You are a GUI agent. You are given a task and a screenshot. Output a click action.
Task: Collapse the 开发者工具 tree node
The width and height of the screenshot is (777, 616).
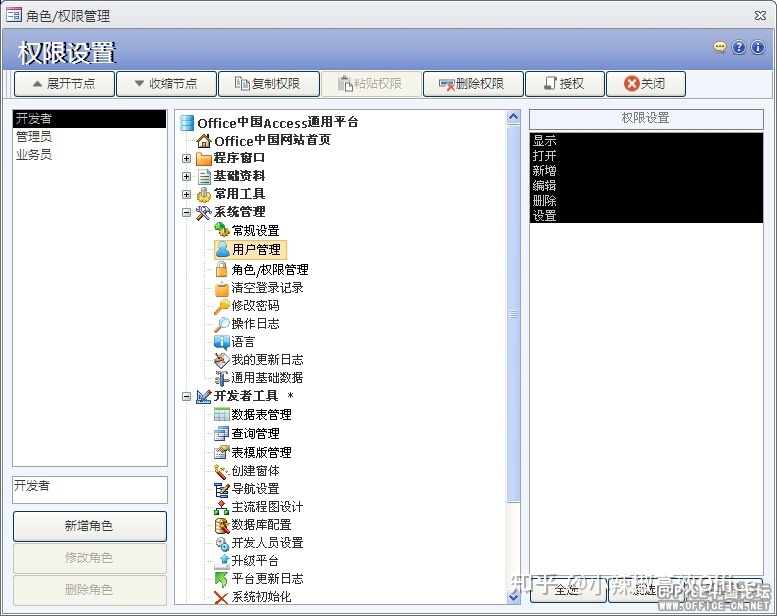(x=186, y=396)
